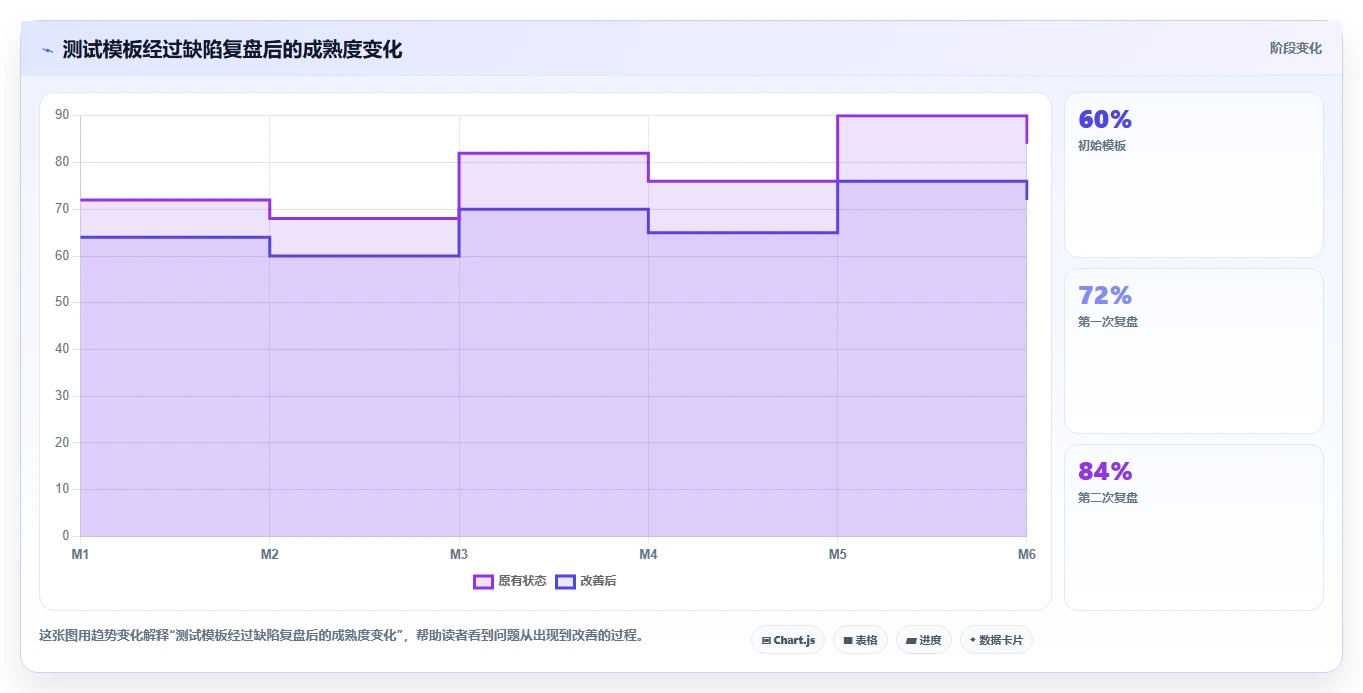Open the 84% 第二次复盘 card

[1194, 527]
